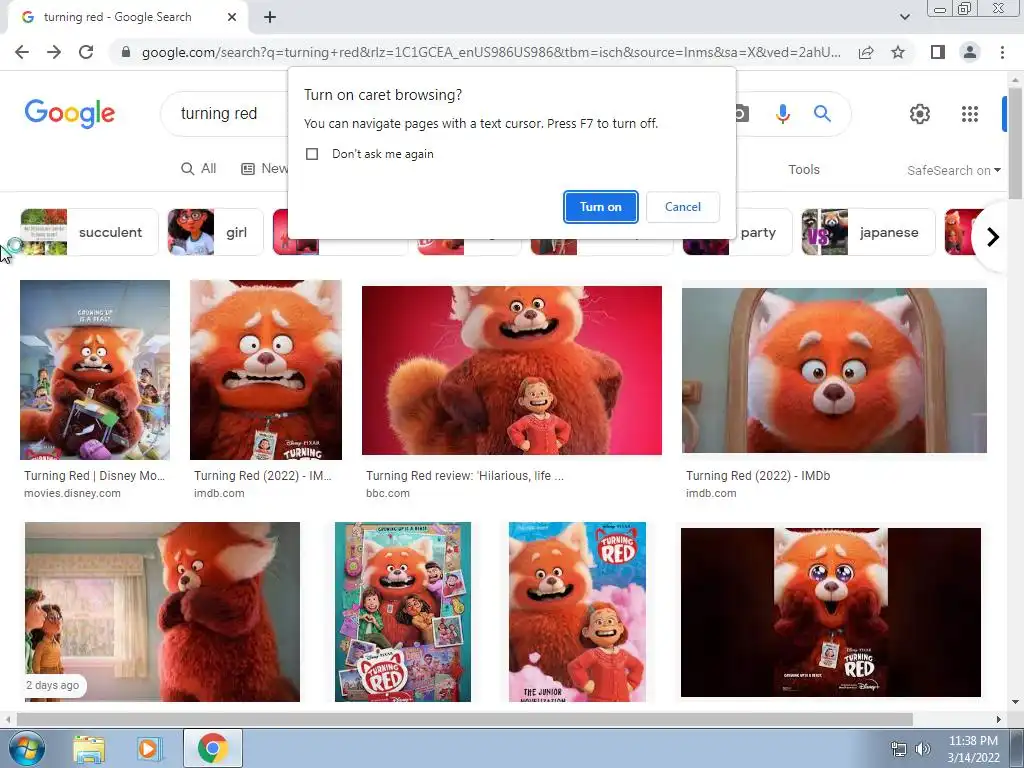The image size is (1024, 768).
Task: Open dark poster image with panda
Action: (831, 613)
